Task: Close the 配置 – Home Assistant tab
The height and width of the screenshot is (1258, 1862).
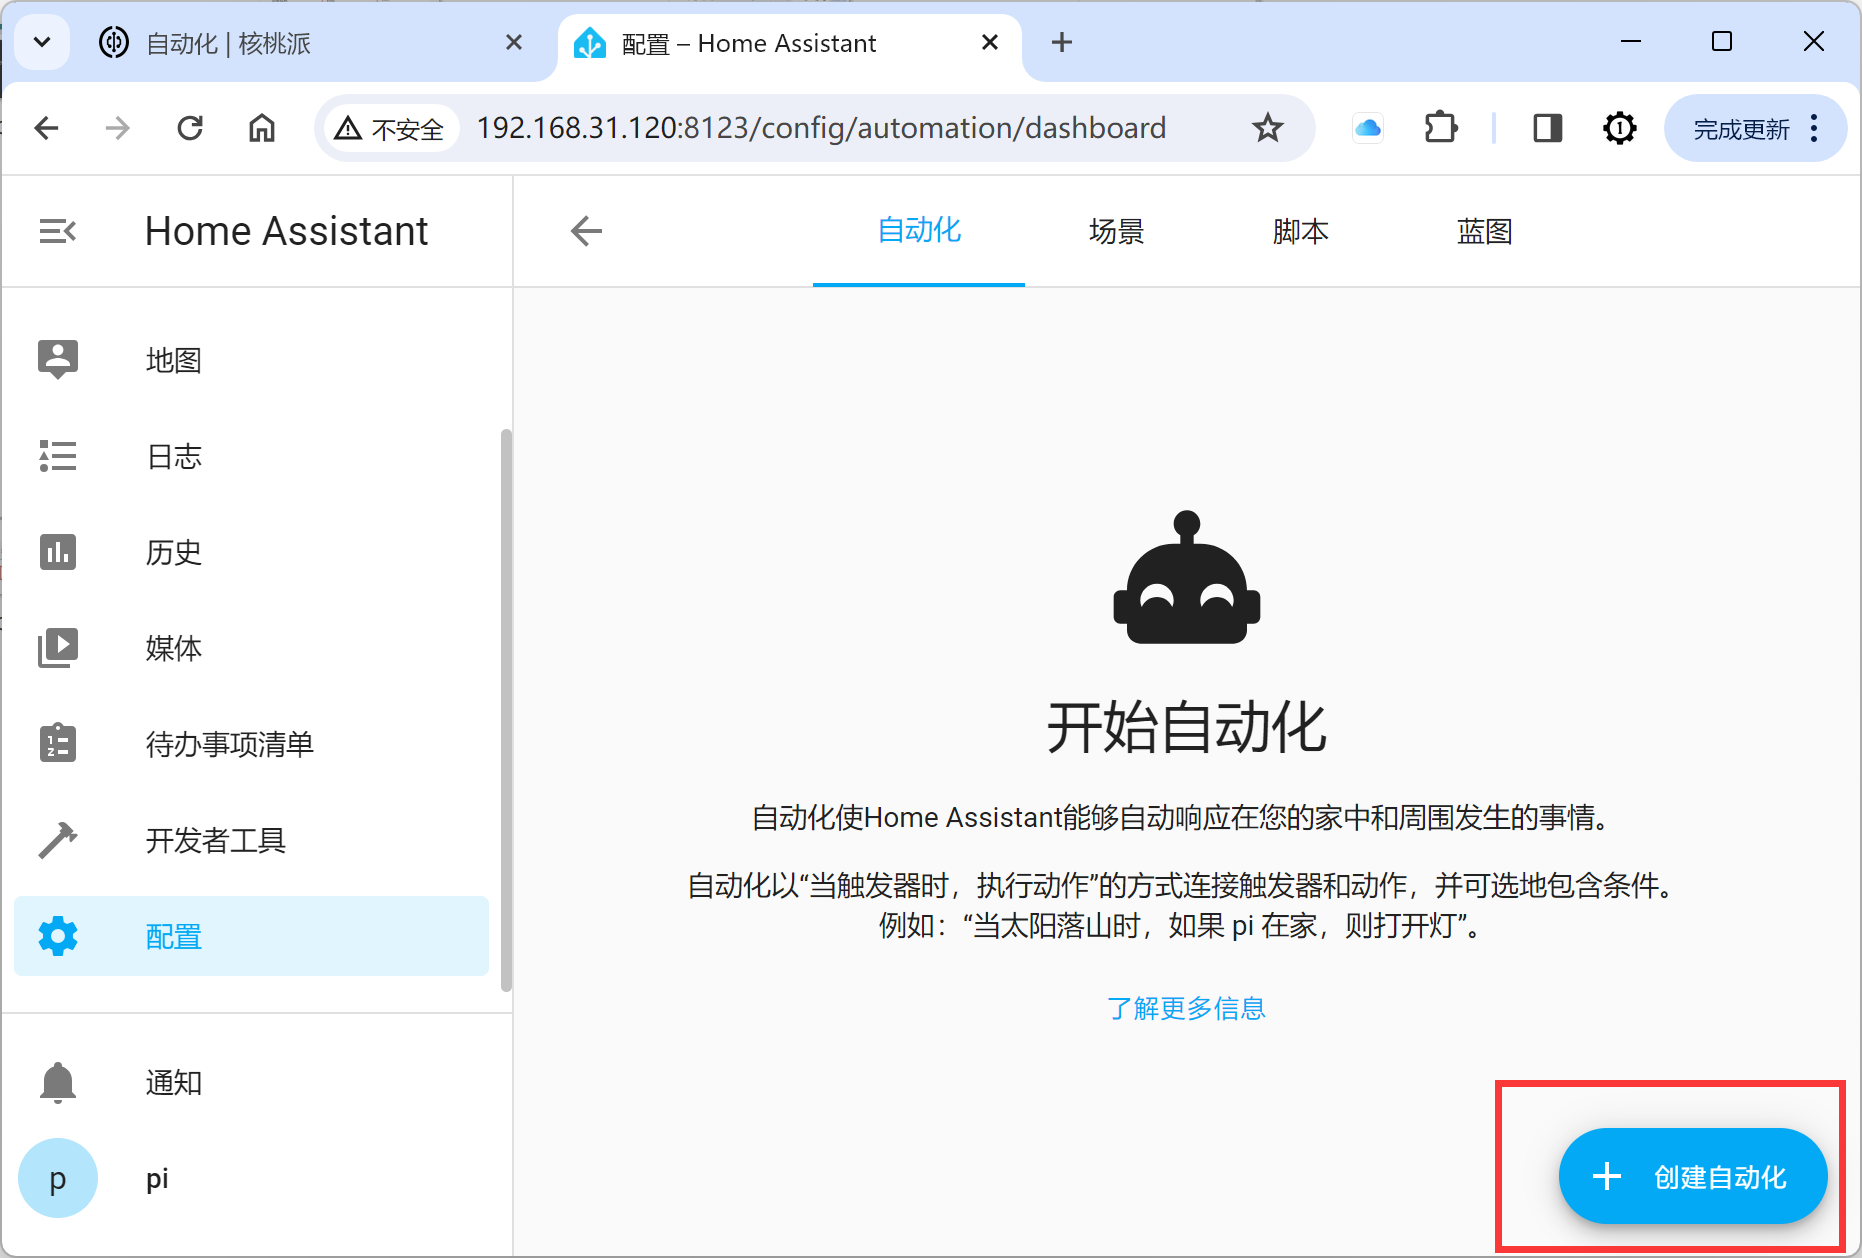Action: pos(990,42)
